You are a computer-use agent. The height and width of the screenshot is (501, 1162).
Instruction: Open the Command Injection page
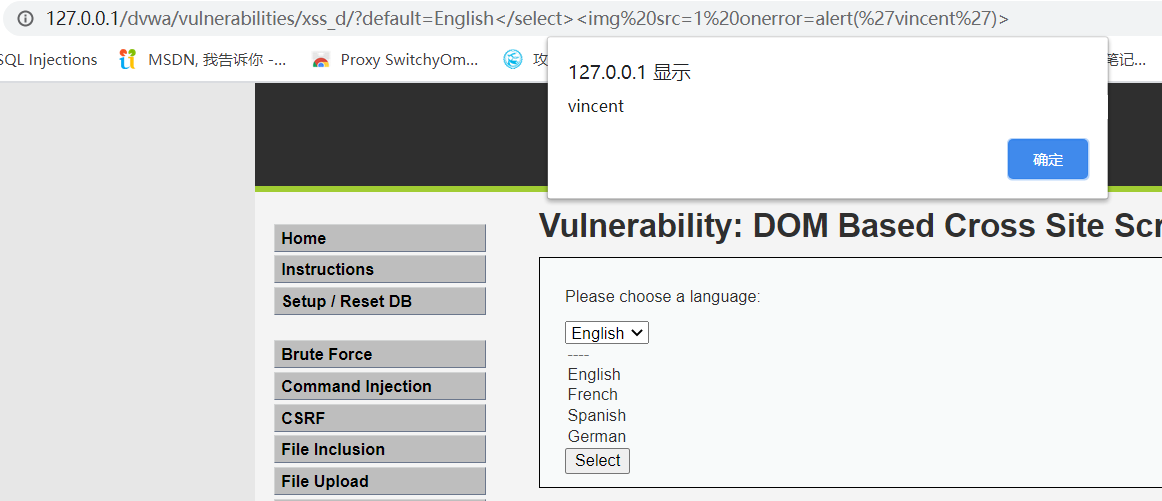point(379,386)
